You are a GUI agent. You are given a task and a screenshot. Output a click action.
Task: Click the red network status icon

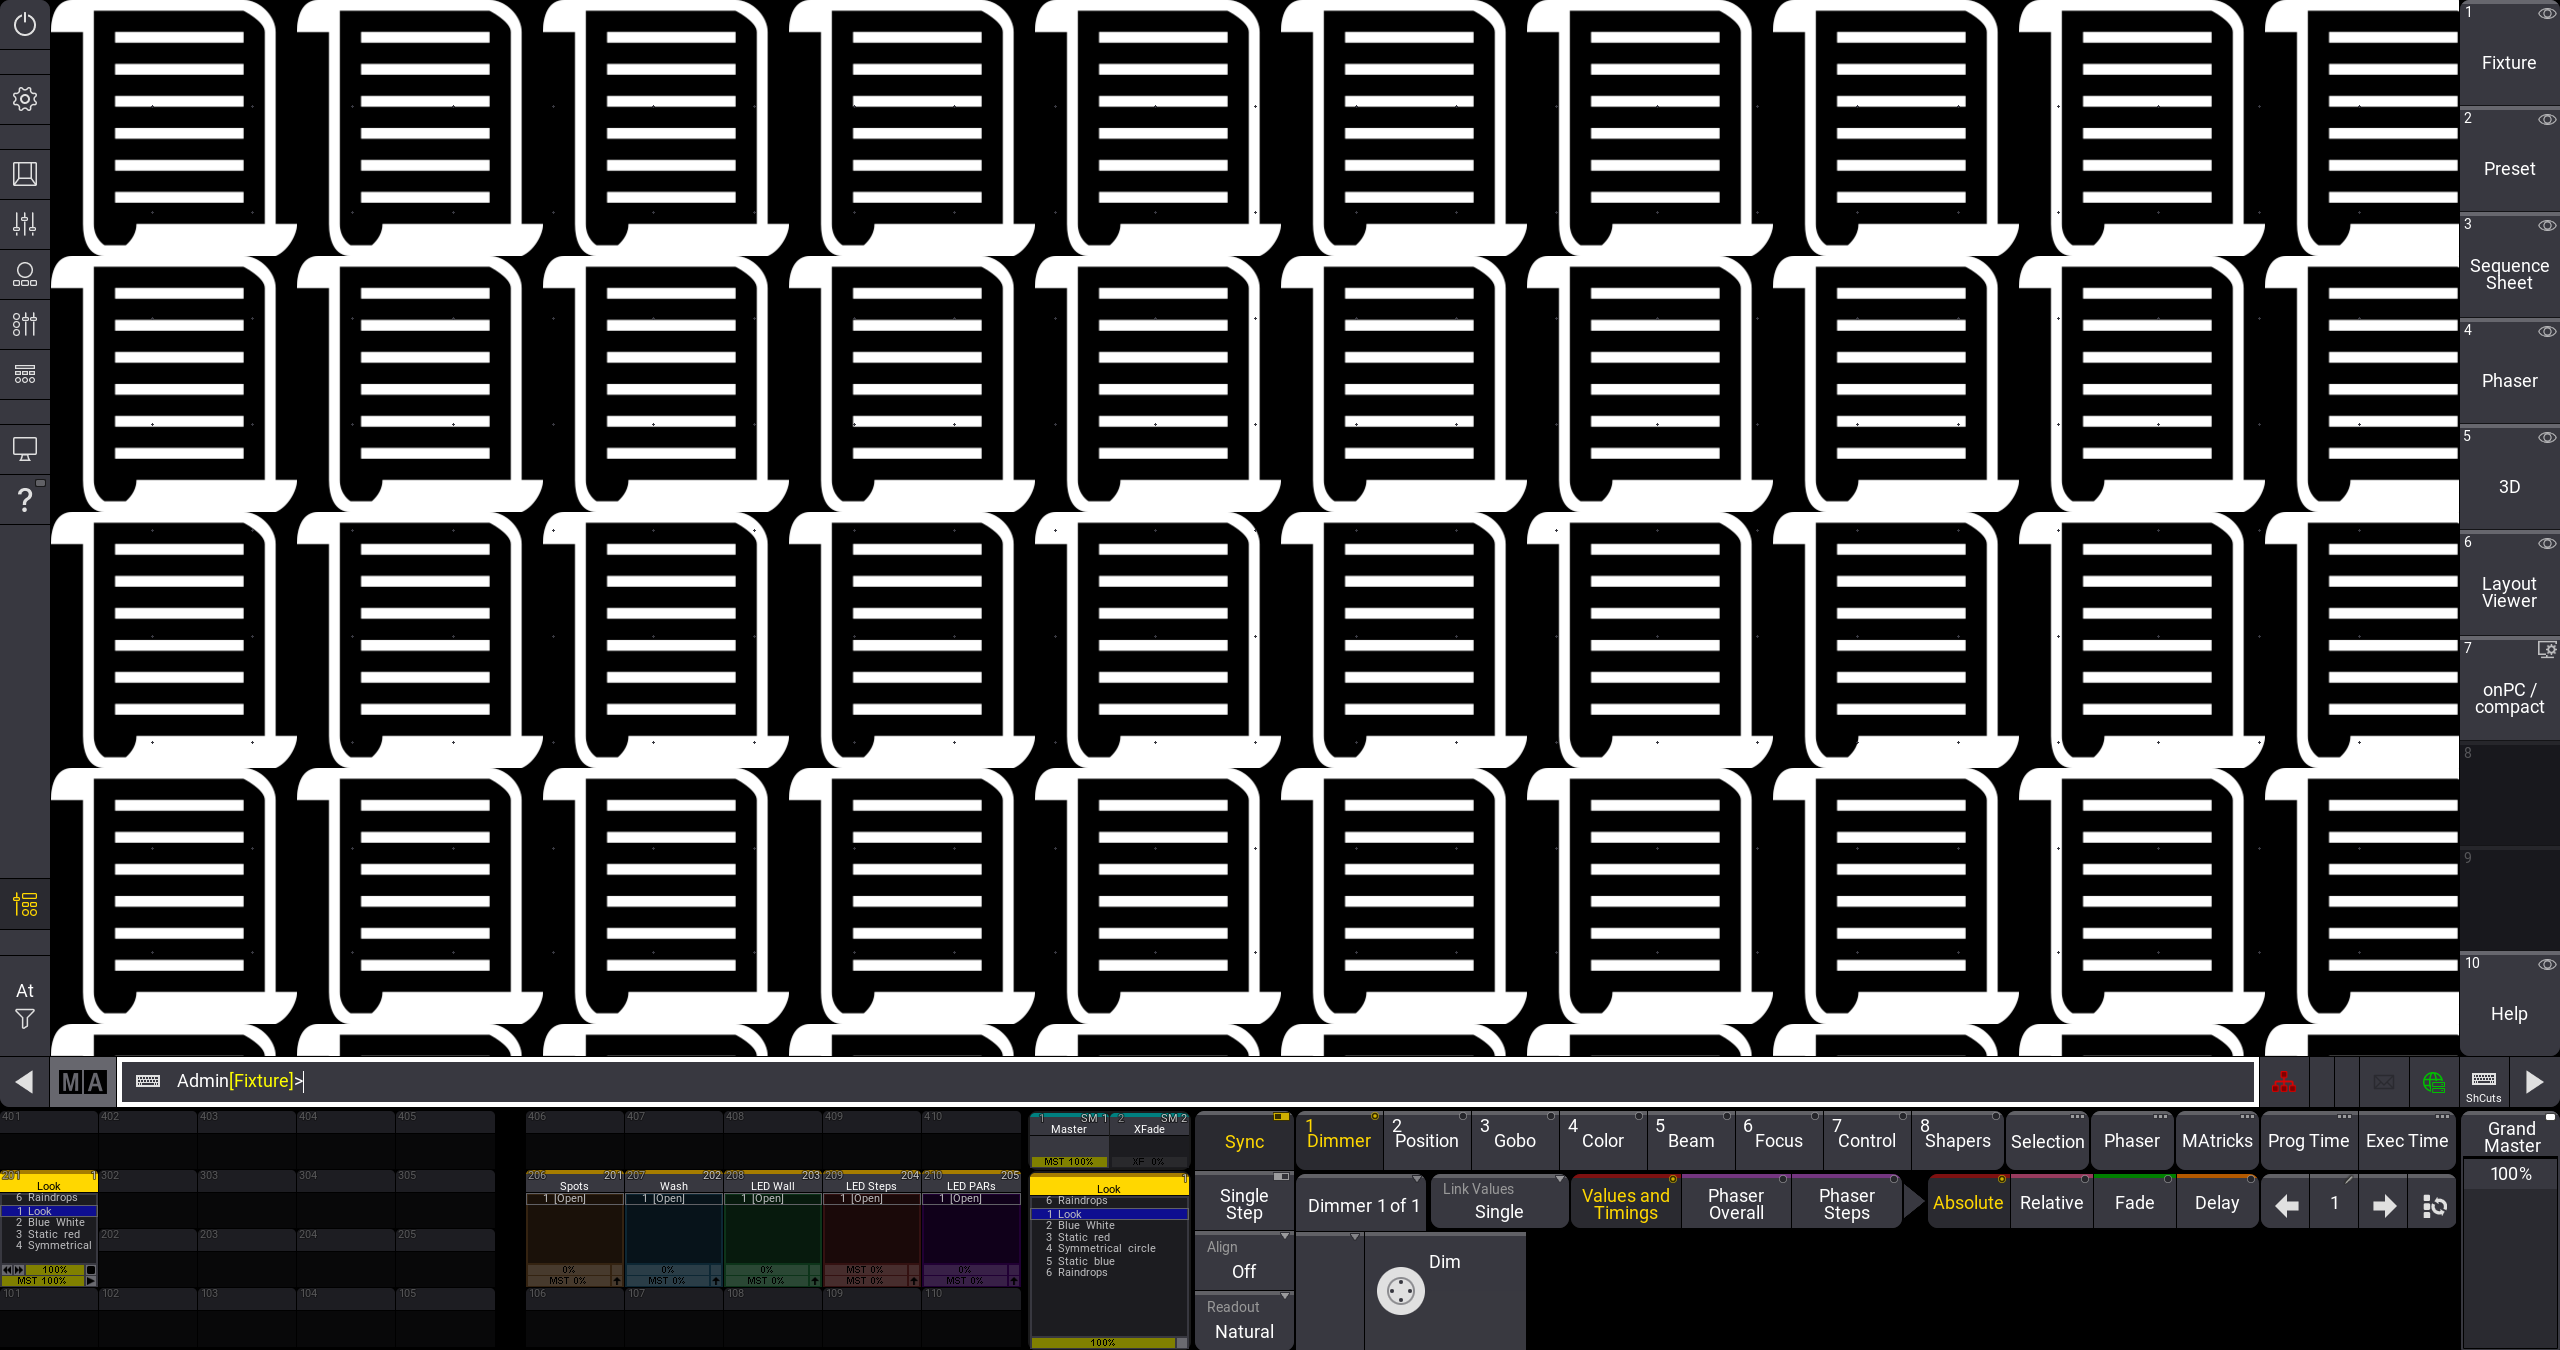click(x=2283, y=1082)
